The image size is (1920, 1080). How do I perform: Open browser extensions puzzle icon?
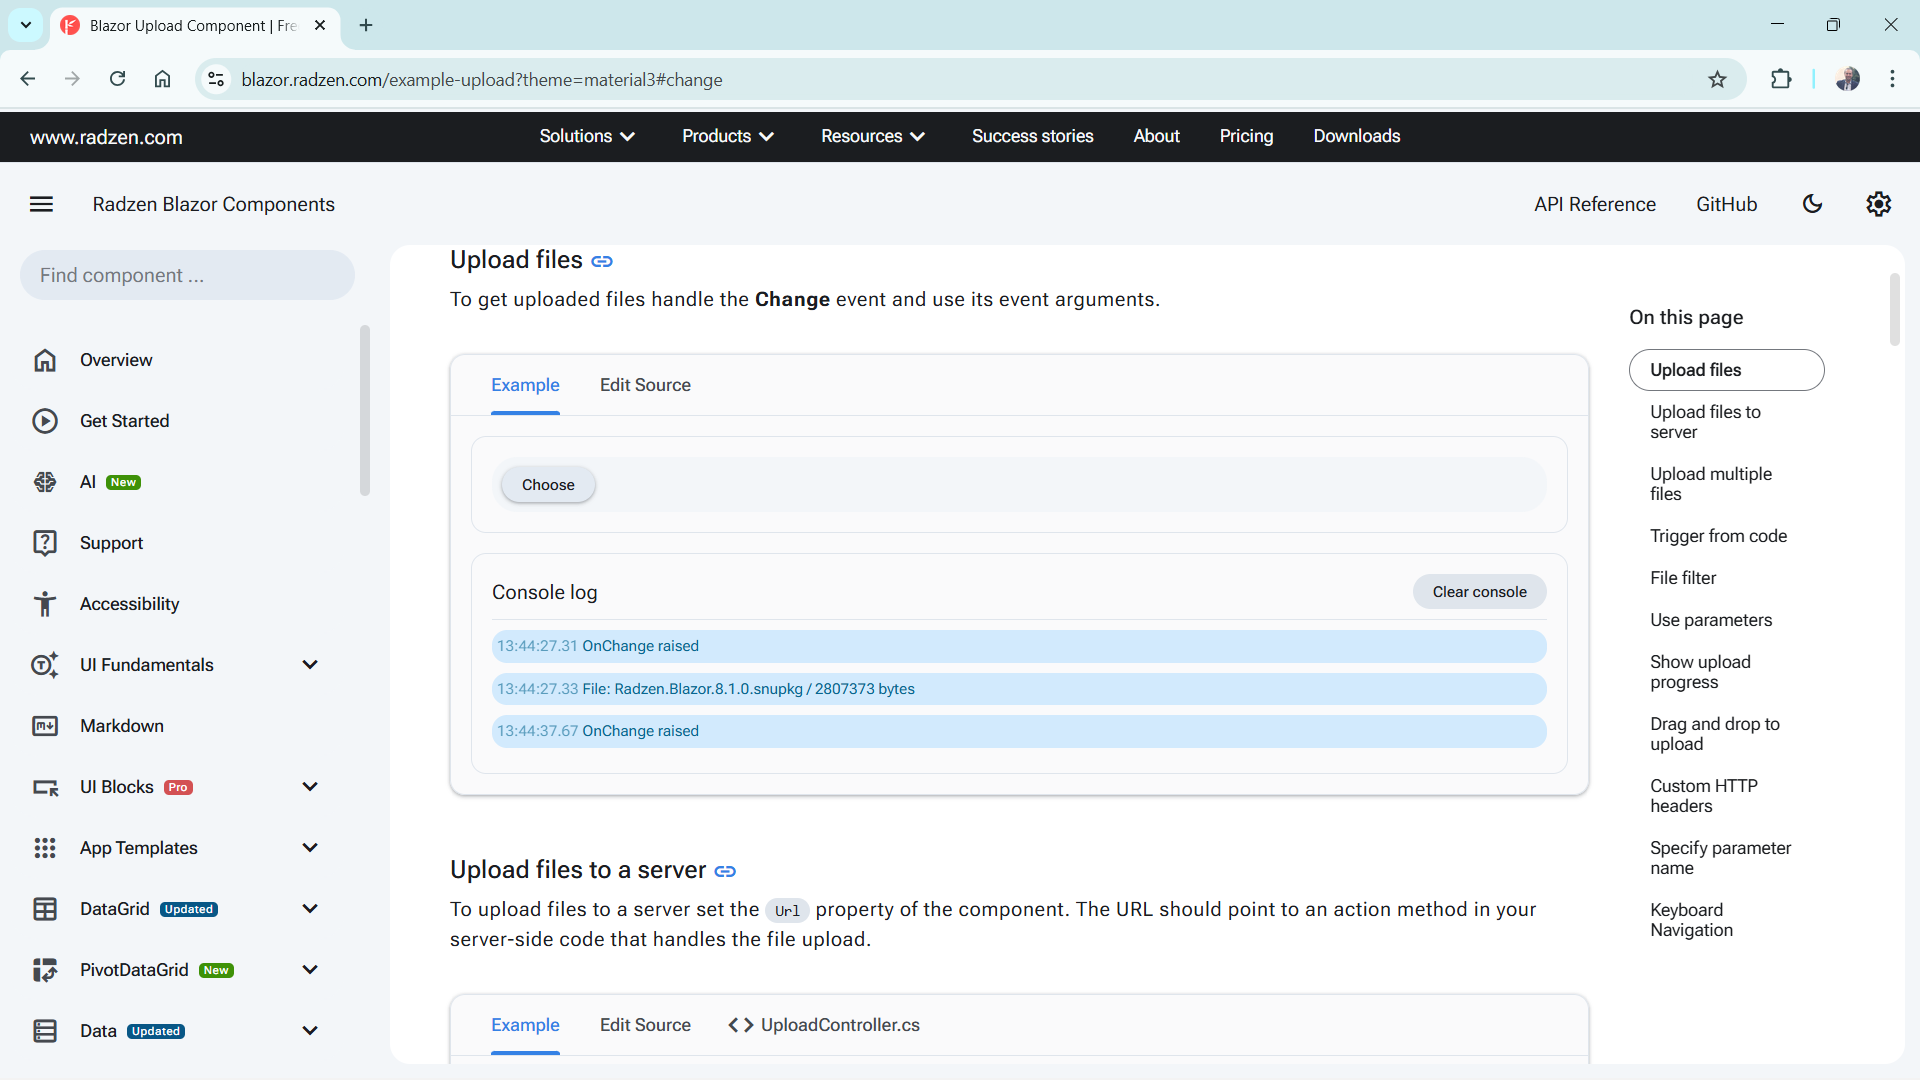click(x=1781, y=79)
